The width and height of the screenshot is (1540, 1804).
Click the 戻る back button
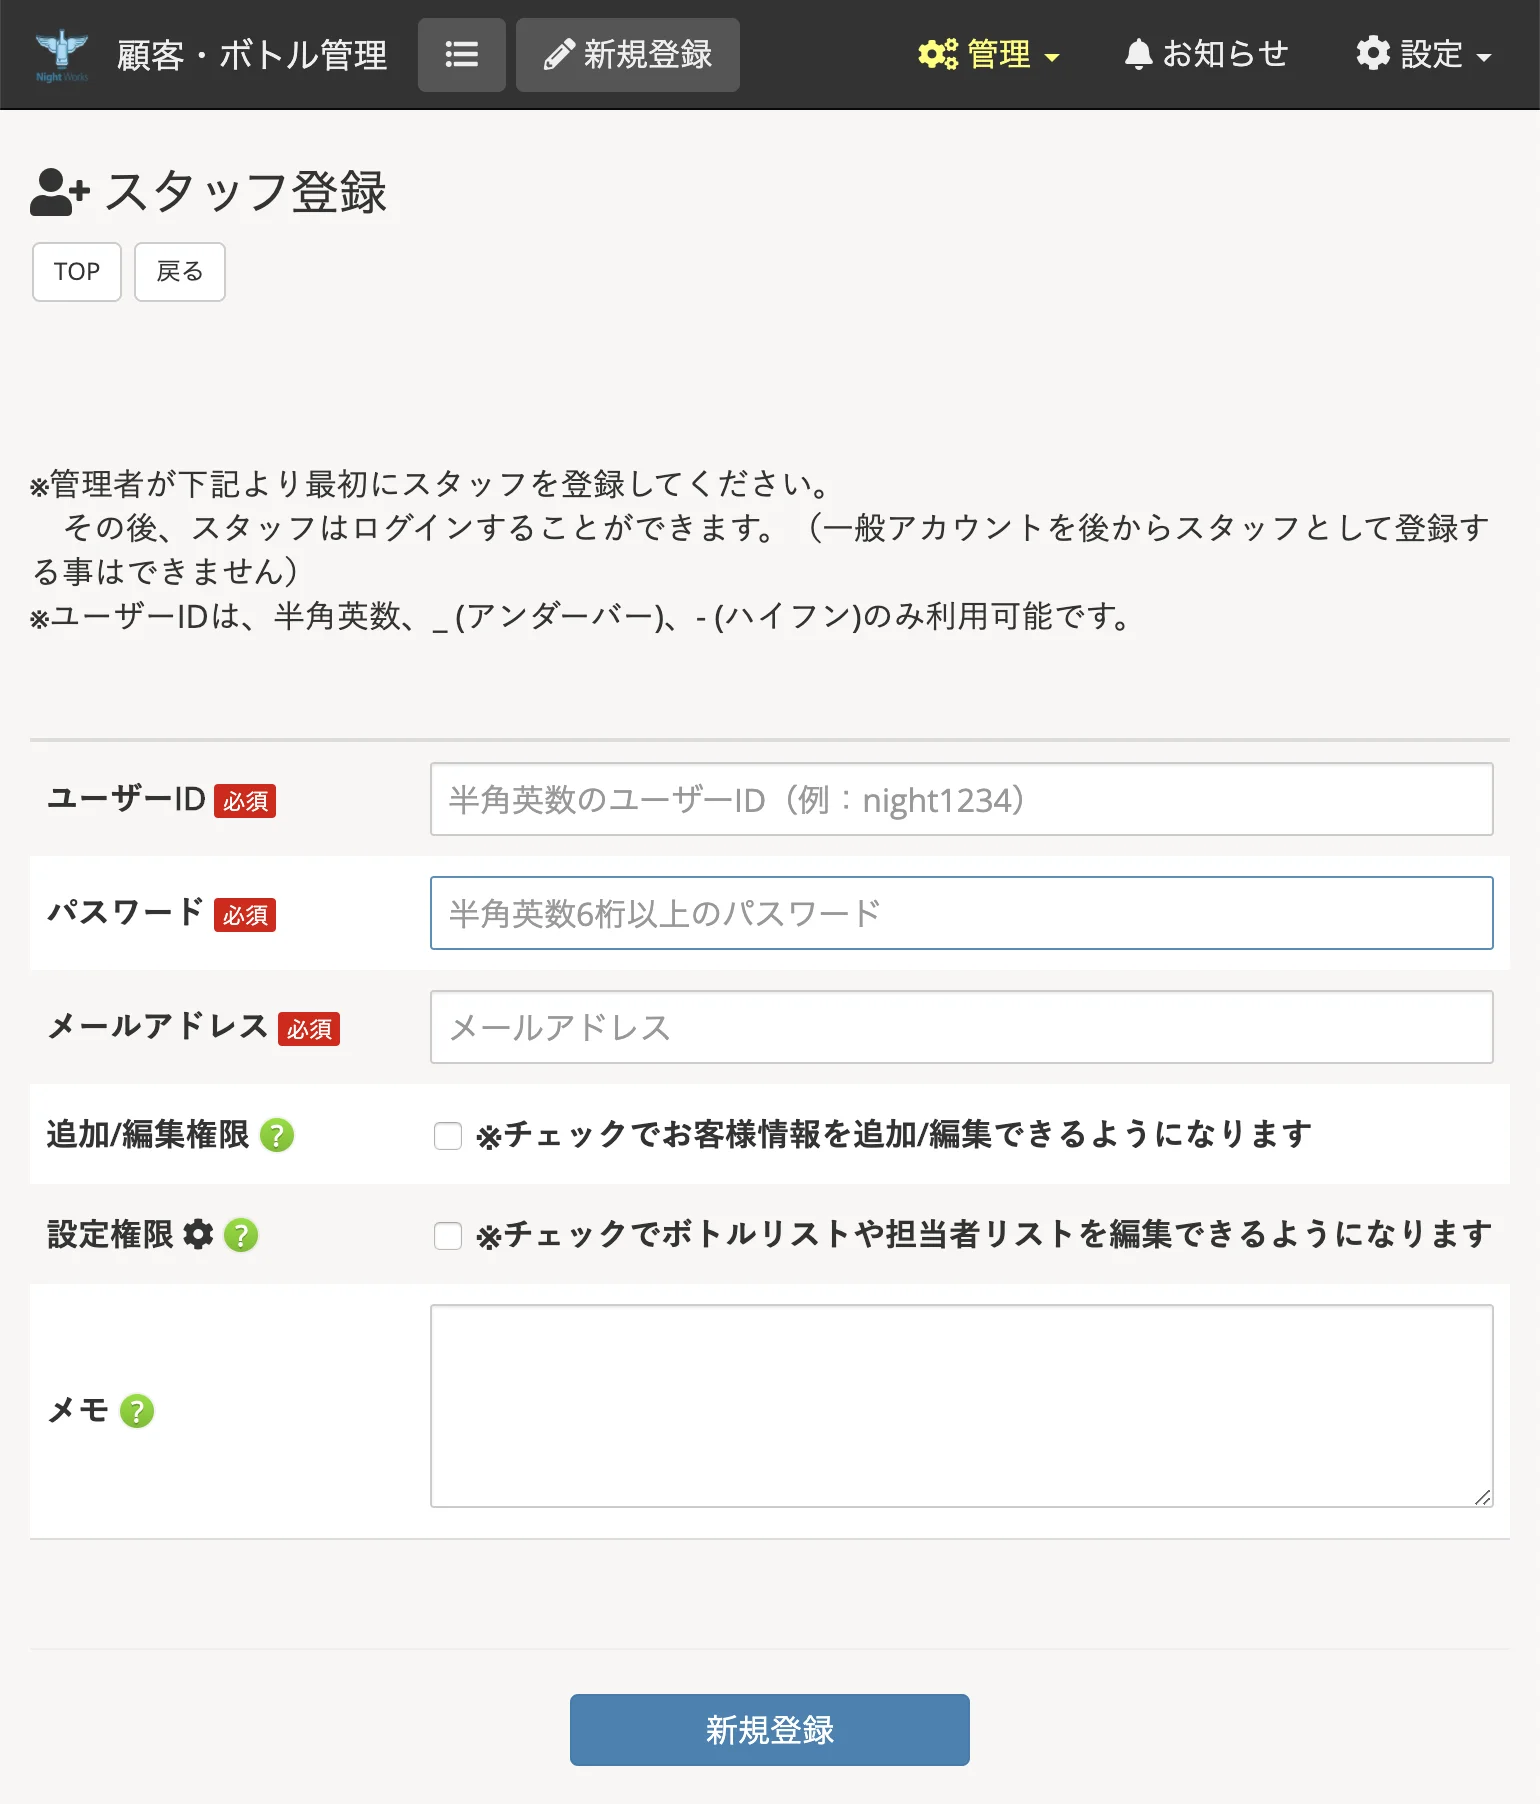(180, 272)
